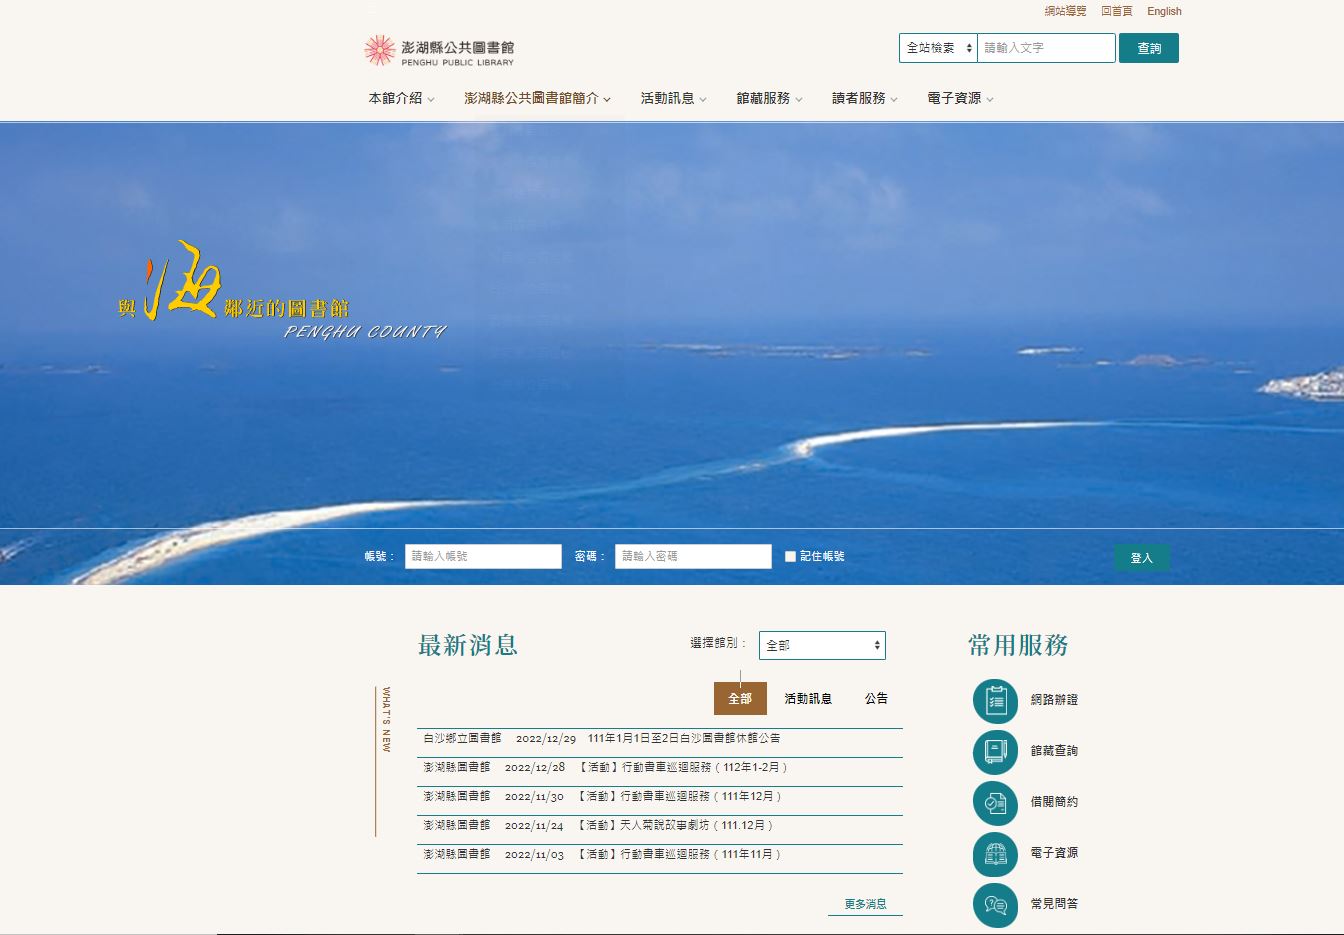Click the 登入 login button
1344x935 pixels.
[x=1142, y=558]
